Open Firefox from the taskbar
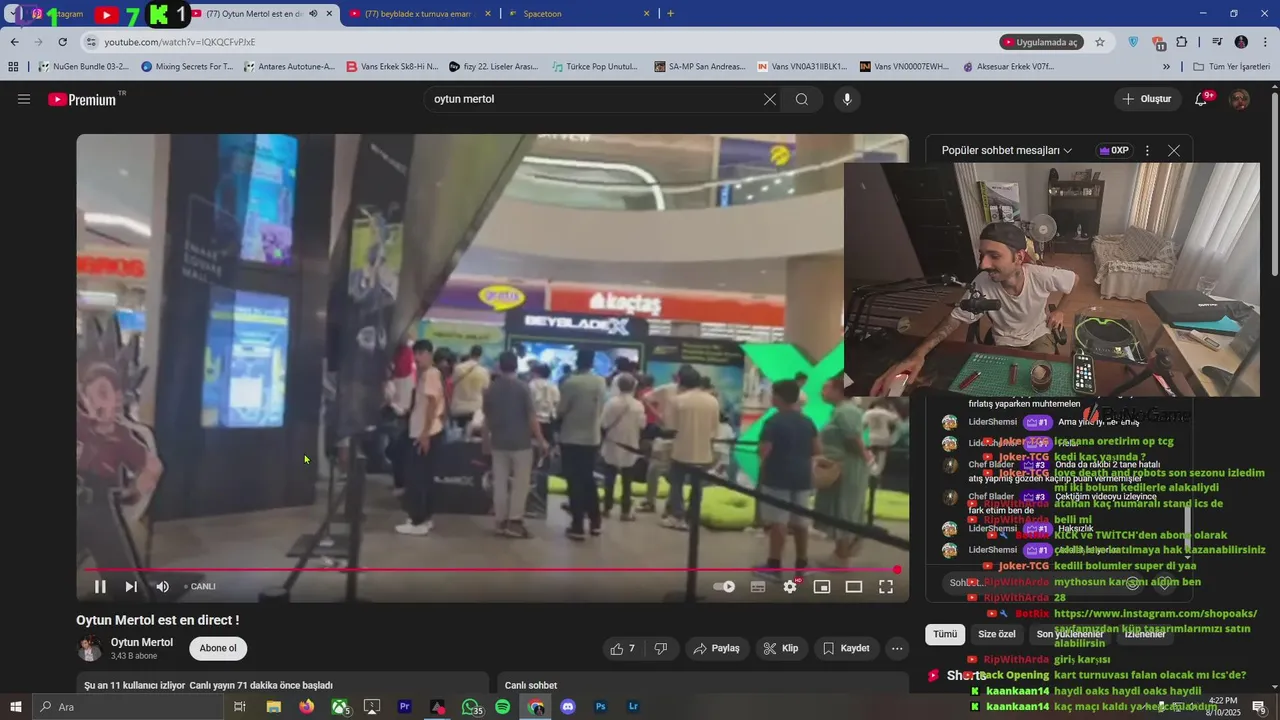 [x=306, y=707]
